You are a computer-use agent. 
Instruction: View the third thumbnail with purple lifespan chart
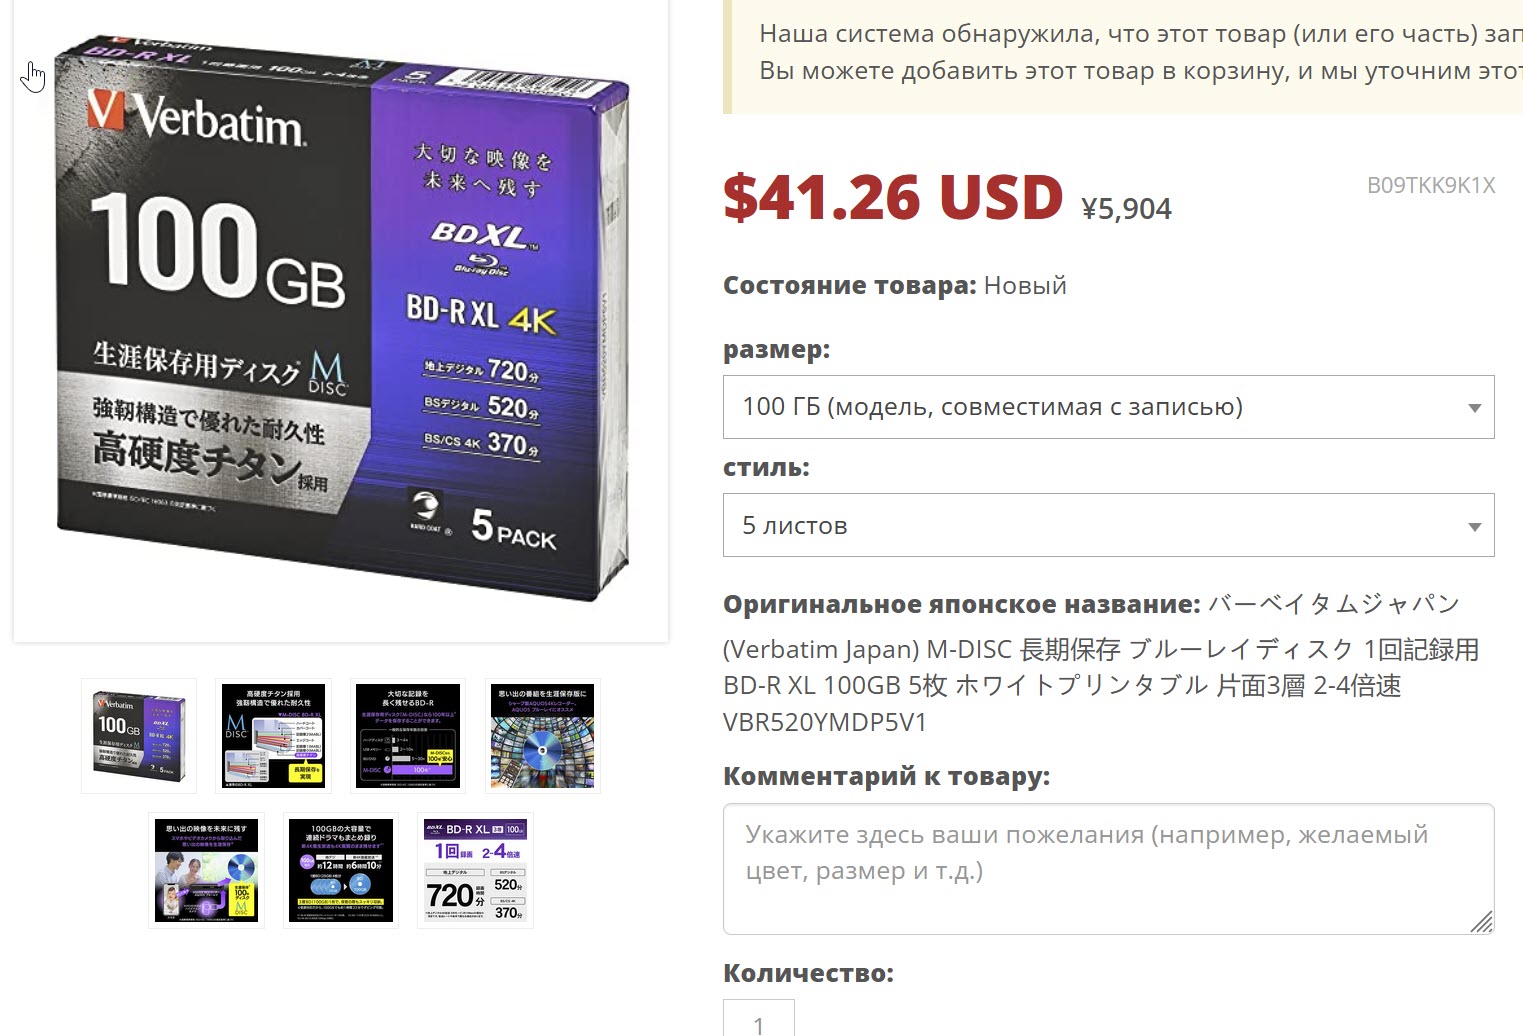click(x=408, y=736)
